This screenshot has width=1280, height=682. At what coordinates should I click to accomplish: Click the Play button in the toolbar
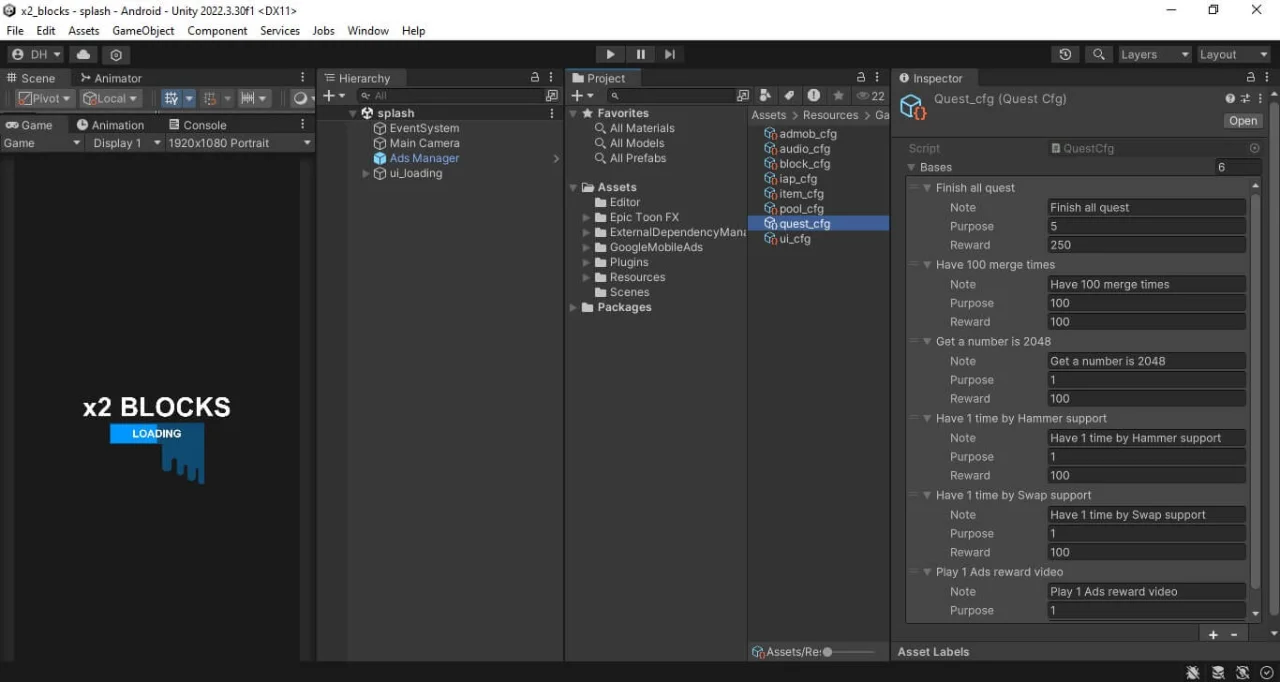pos(610,54)
